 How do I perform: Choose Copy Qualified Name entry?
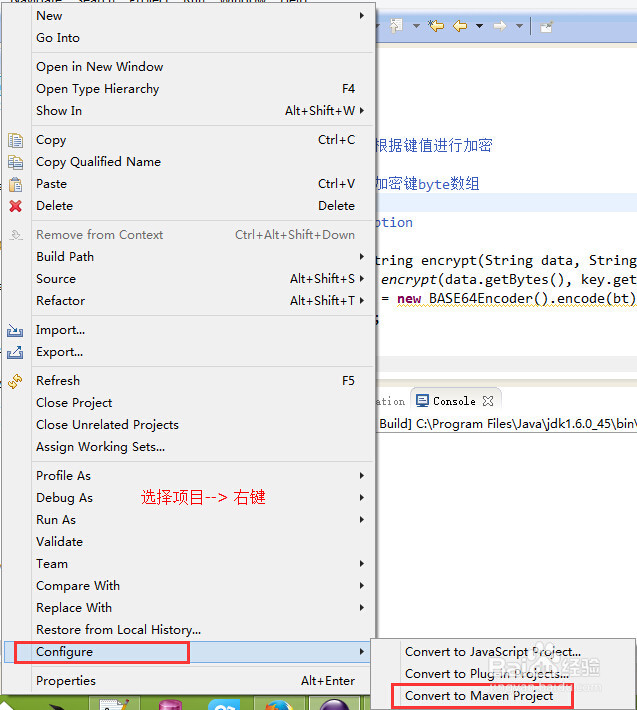click(x=189, y=162)
